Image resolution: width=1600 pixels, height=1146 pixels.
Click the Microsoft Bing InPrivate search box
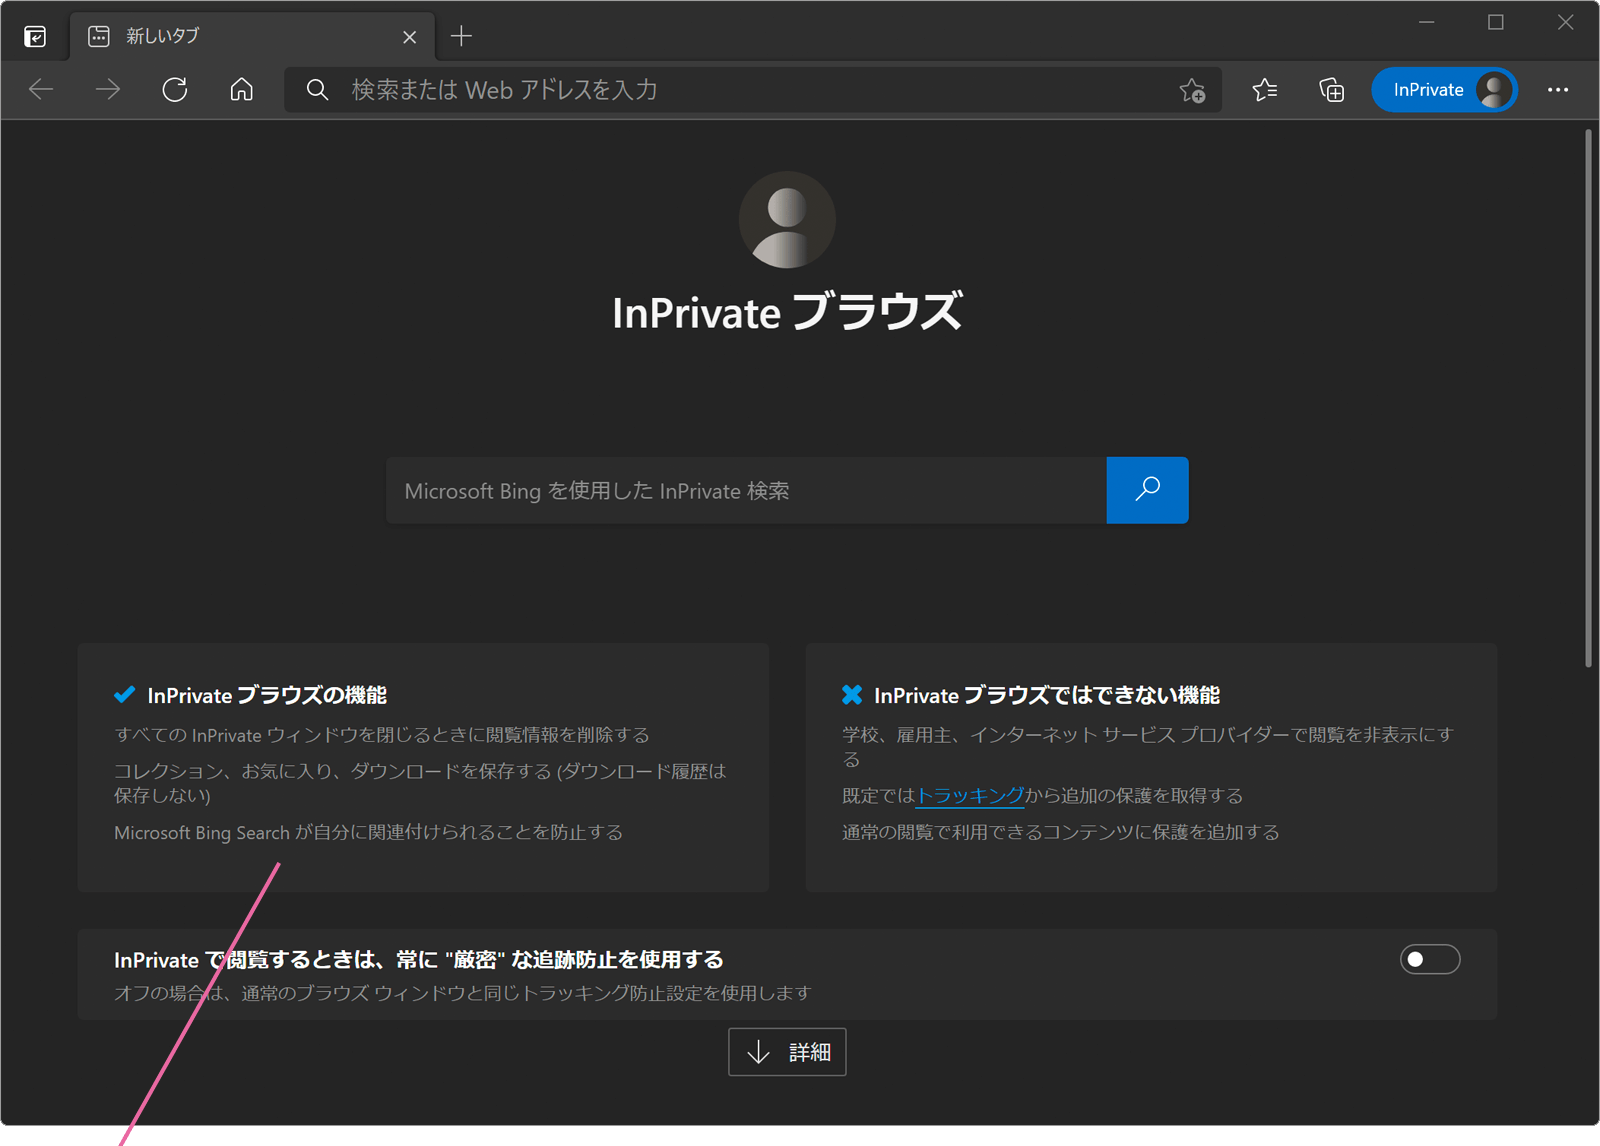click(746, 490)
